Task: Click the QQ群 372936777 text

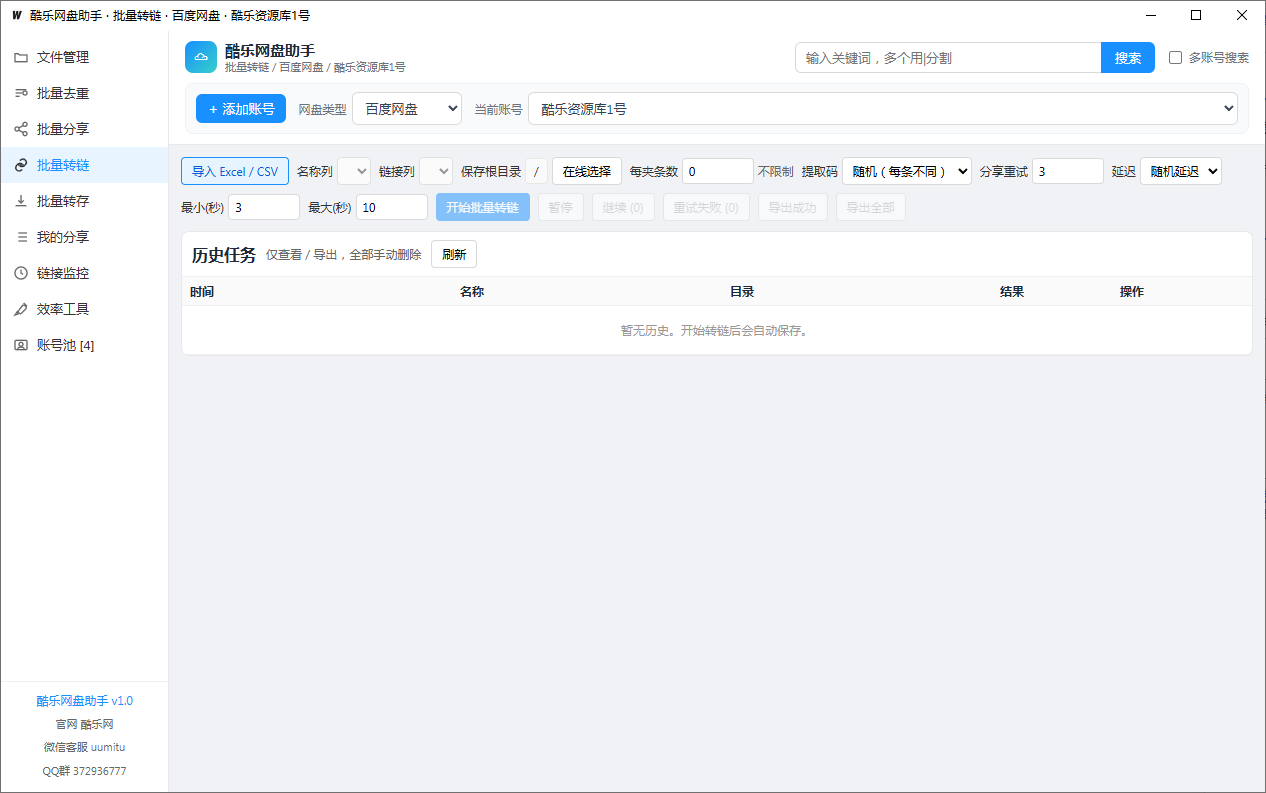Action: coord(85,771)
